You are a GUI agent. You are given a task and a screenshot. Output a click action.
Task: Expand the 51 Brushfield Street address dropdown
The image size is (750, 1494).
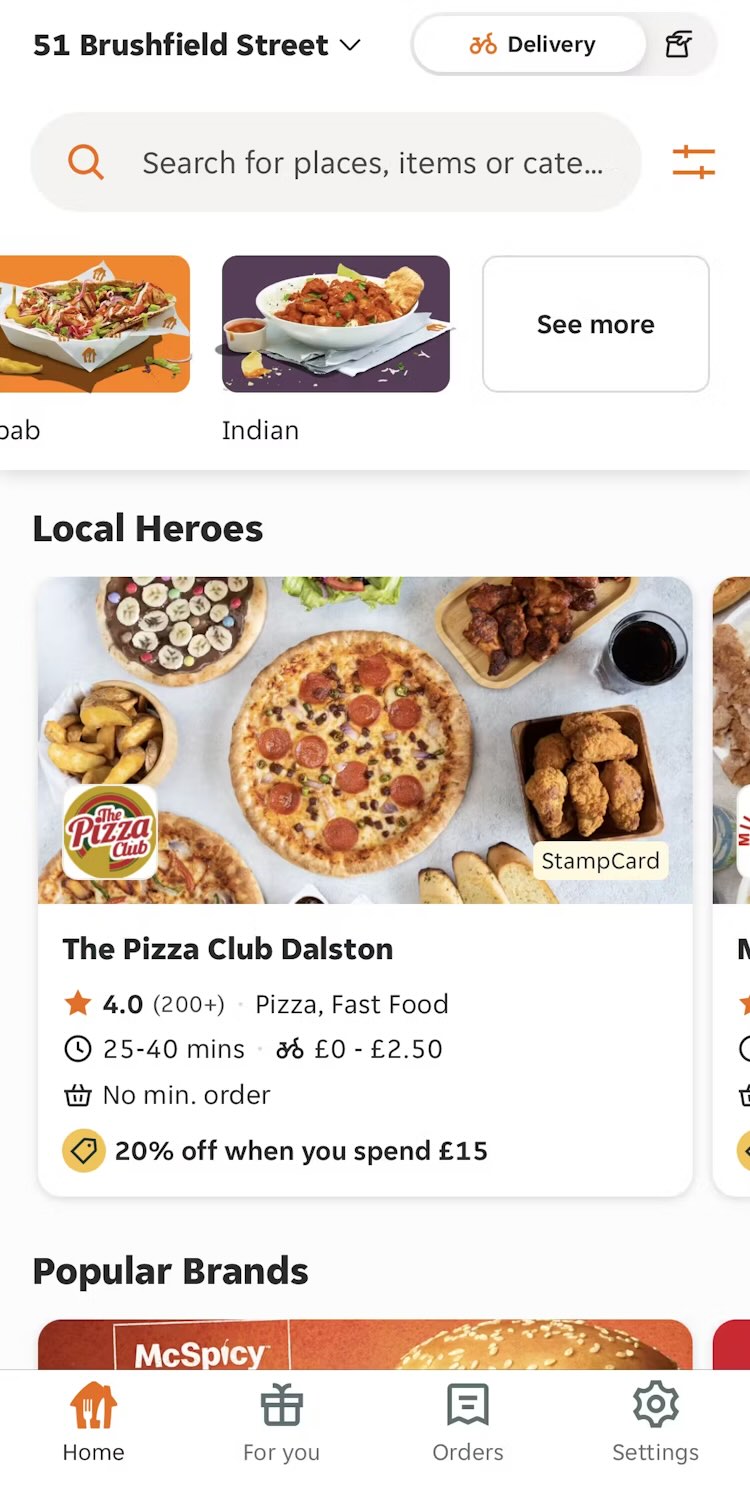[181, 45]
